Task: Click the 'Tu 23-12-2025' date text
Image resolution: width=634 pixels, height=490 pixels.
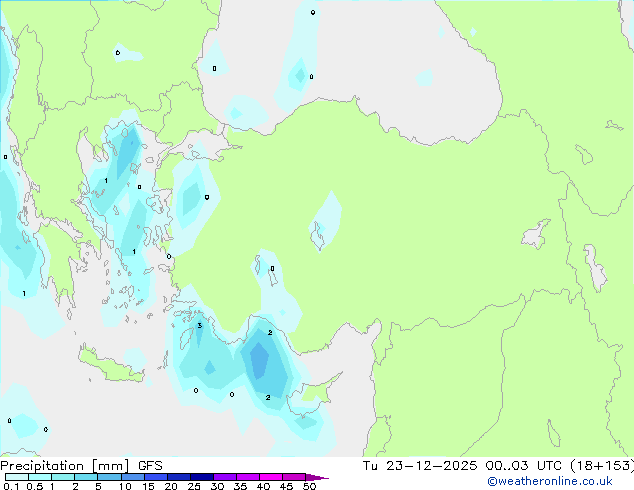Action: 420,466
